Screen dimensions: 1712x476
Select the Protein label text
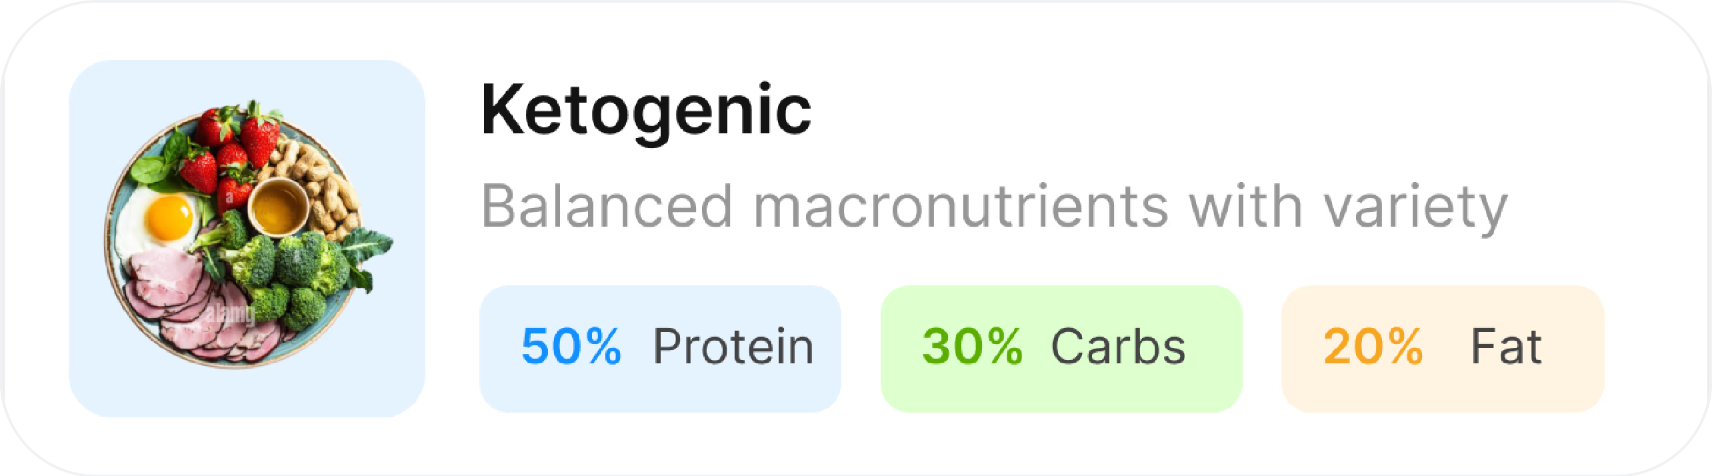[733, 347]
